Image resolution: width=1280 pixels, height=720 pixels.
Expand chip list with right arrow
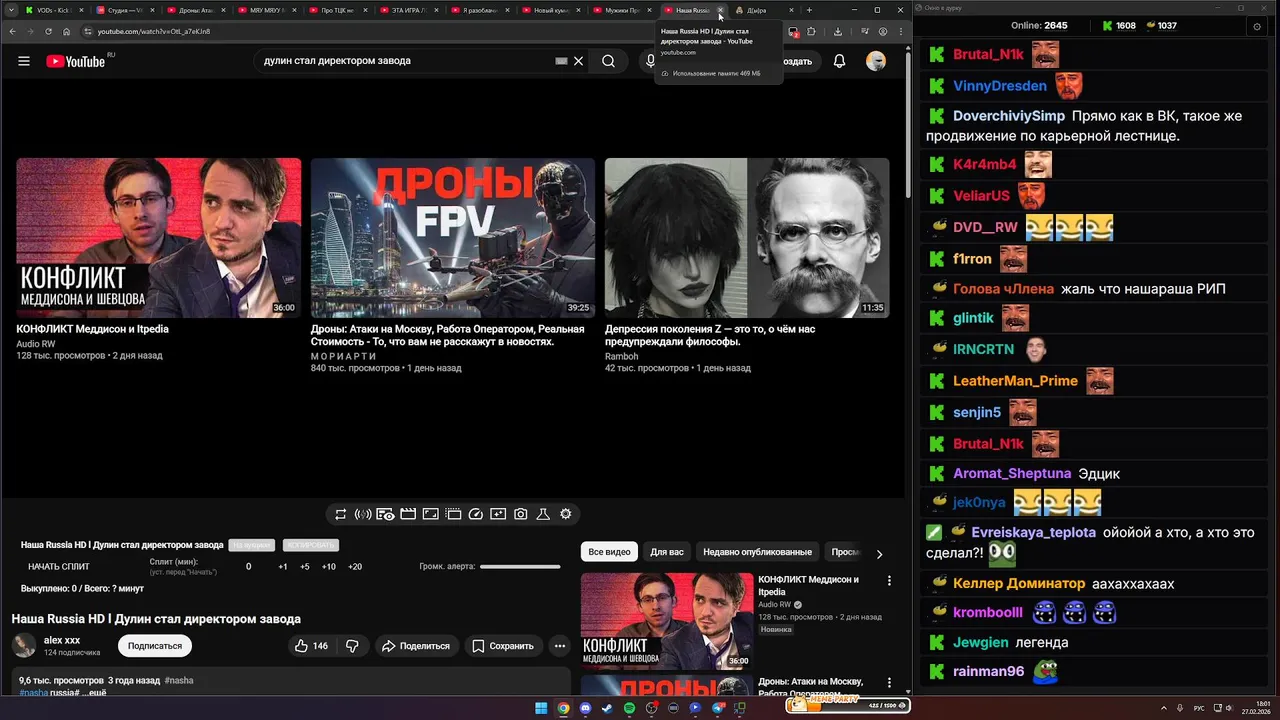[x=879, y=553]
